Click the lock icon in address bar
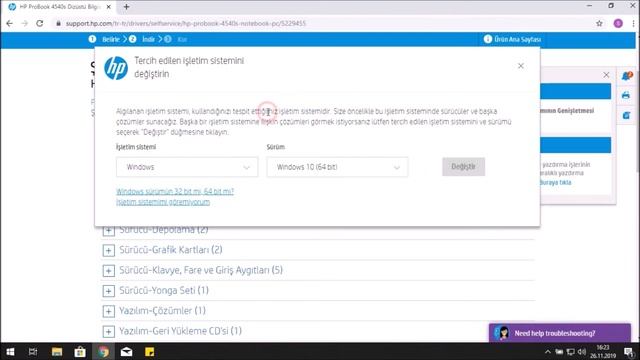The height and width of the screenshot is (360, 640). tap(58, 24)
